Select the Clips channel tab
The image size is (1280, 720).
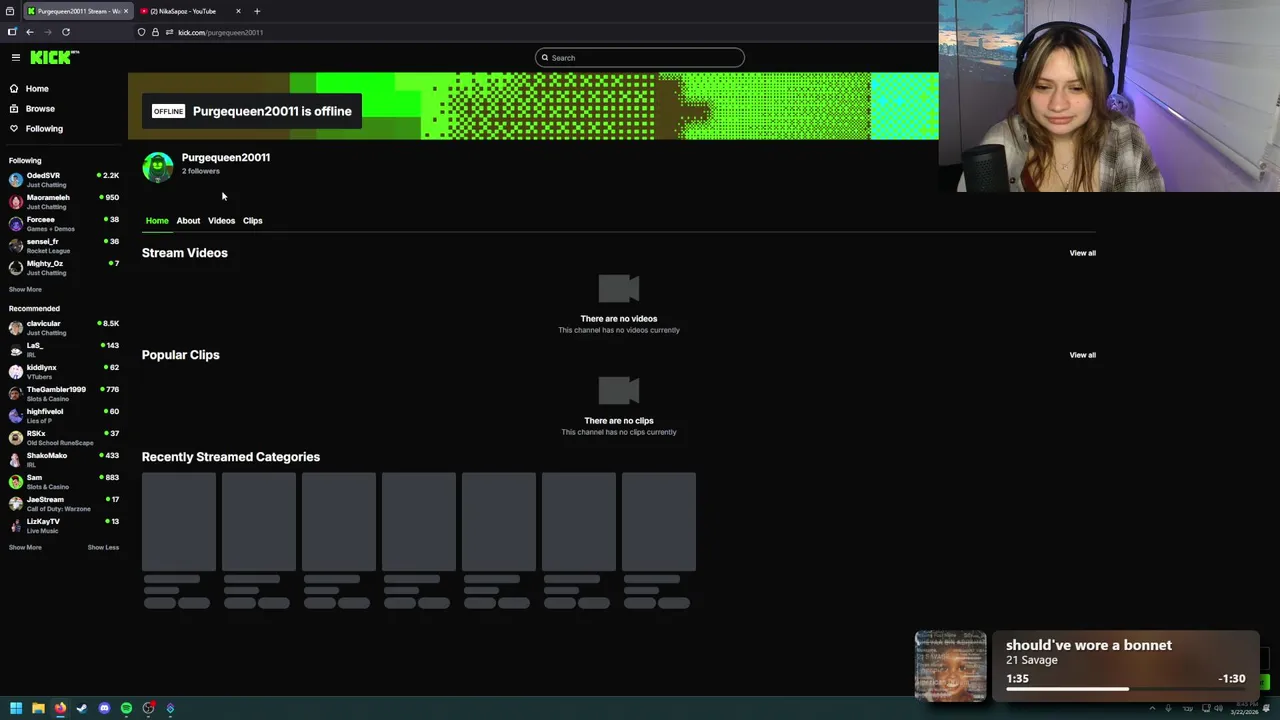(x=252, y=221)
